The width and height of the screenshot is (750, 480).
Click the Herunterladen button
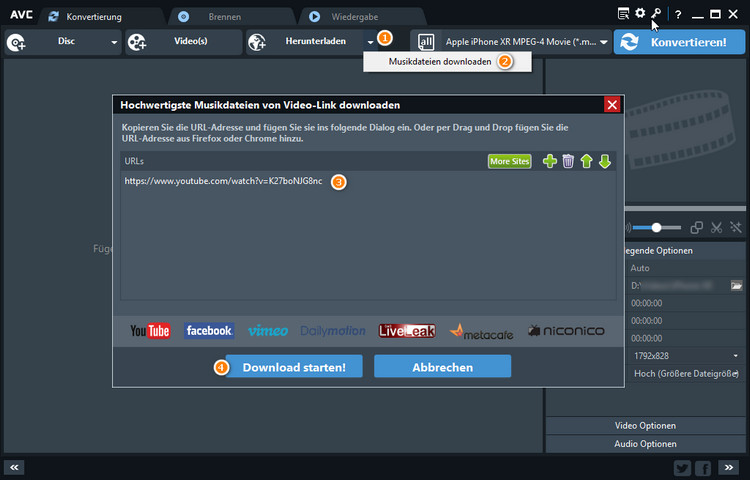(305, 42)
